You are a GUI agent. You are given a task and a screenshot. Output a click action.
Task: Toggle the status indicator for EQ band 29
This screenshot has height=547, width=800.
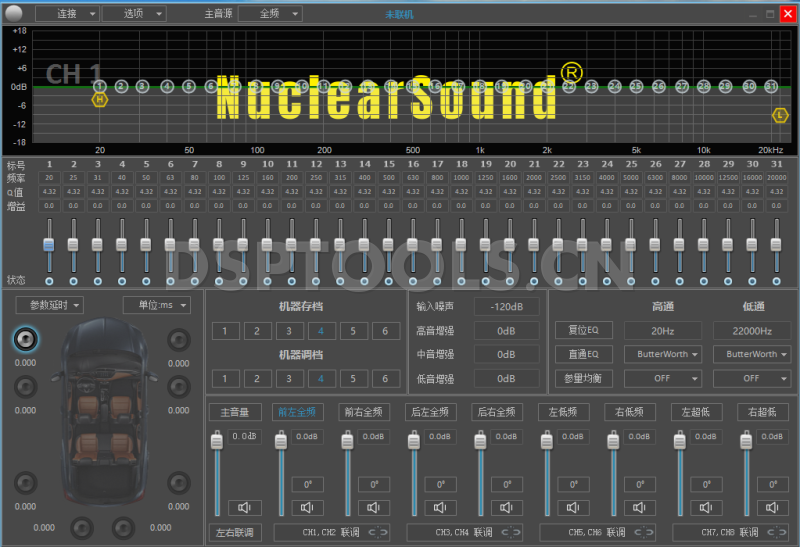728,281
